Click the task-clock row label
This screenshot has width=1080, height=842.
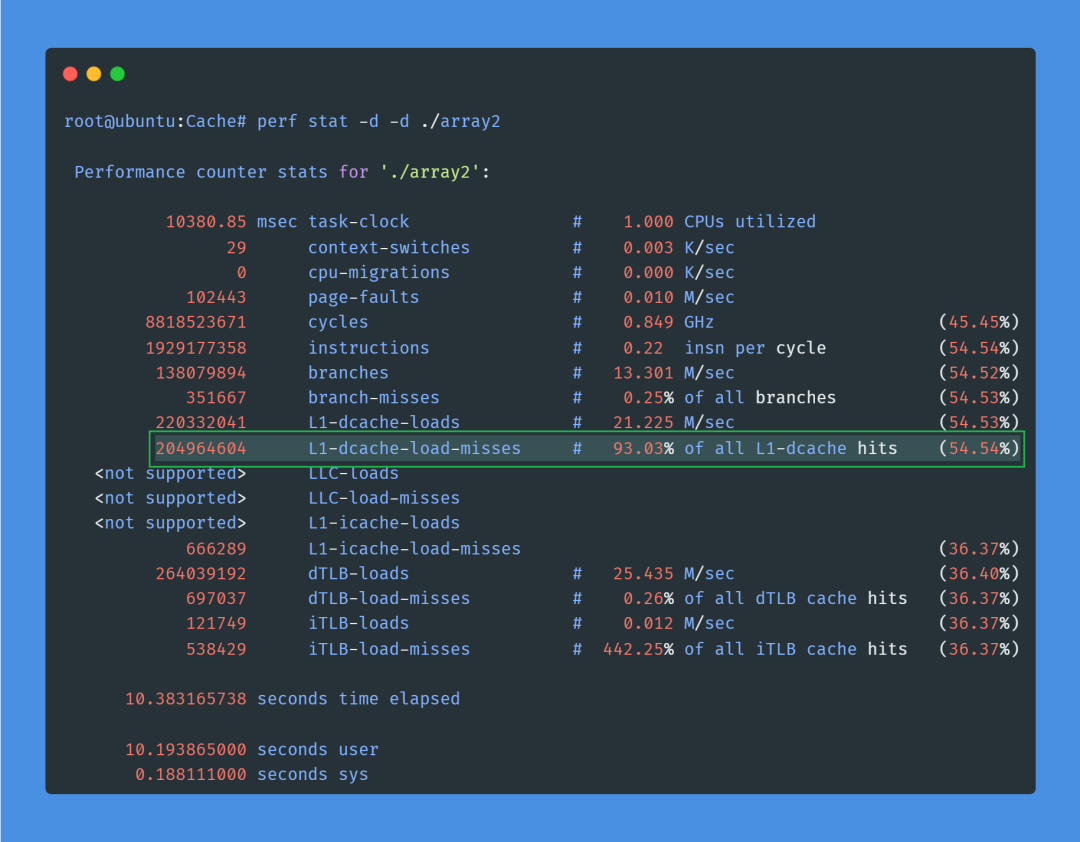(x=358, y=222)
